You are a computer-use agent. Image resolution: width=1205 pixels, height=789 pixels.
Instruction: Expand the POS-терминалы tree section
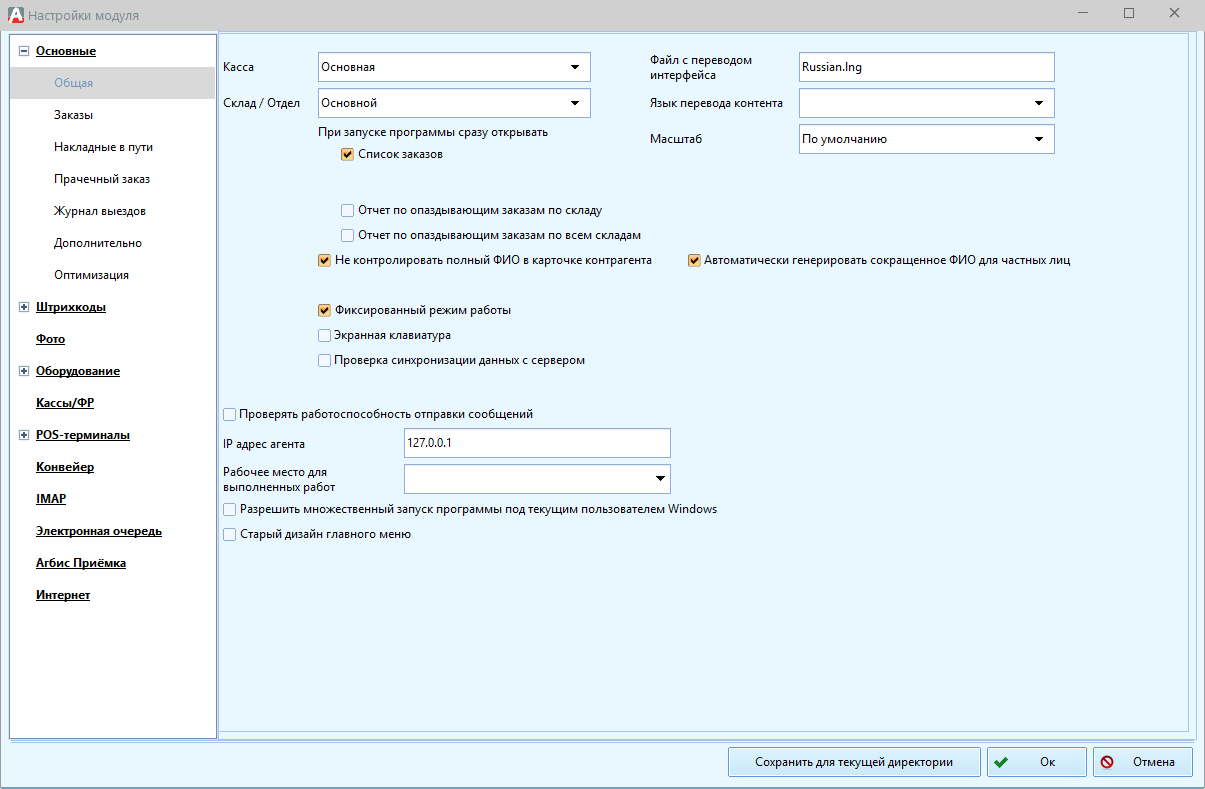tap(24, 435)
